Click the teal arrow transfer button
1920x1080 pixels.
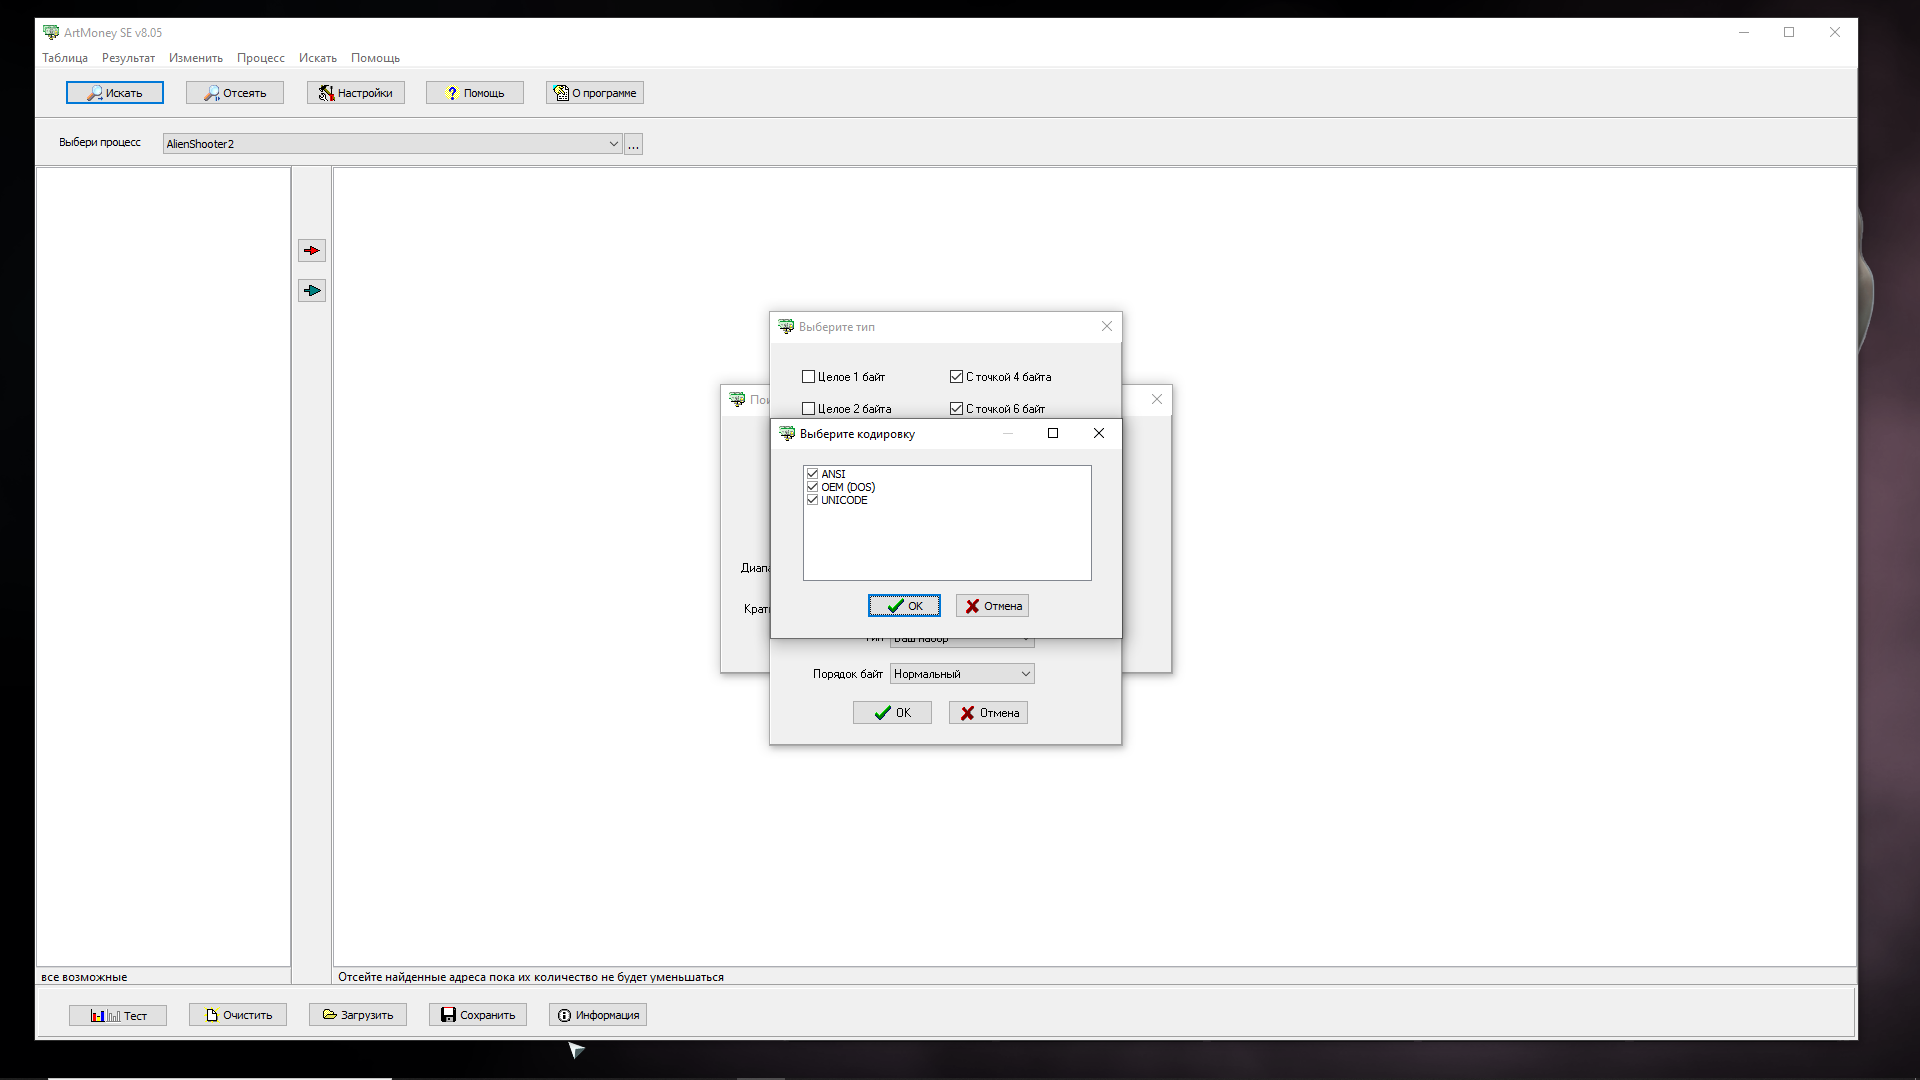tap(312, 291)
